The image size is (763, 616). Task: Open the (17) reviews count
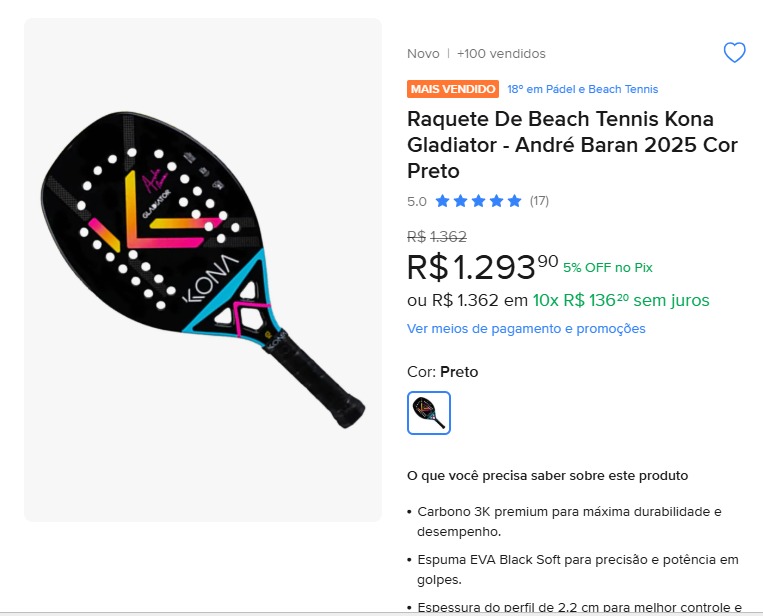click(x=539, y=201)
